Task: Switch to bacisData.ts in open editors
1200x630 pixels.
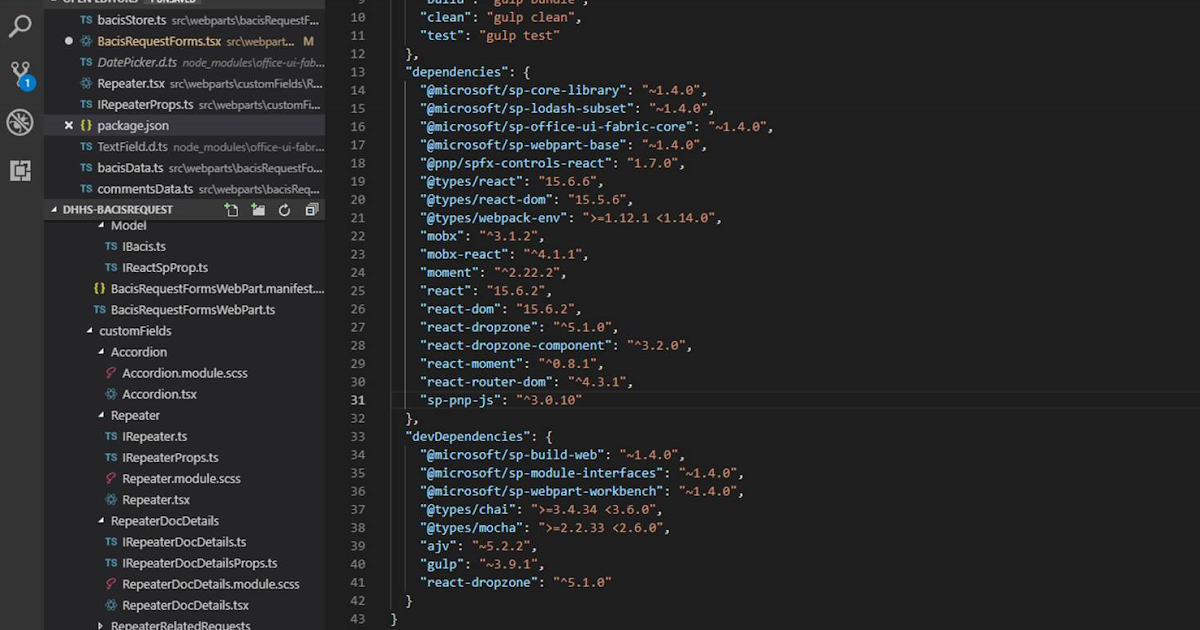Action: pyautogui.click(x=185, y=167)
